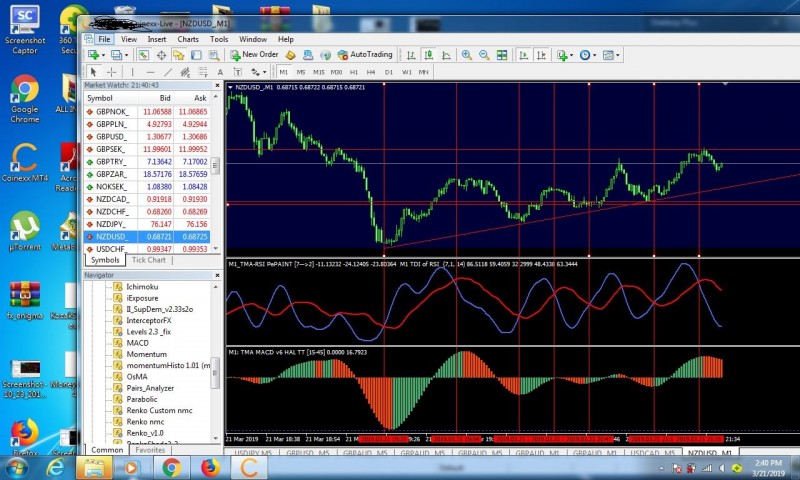Tile chart windows with the grid icon

pos(502,55)
